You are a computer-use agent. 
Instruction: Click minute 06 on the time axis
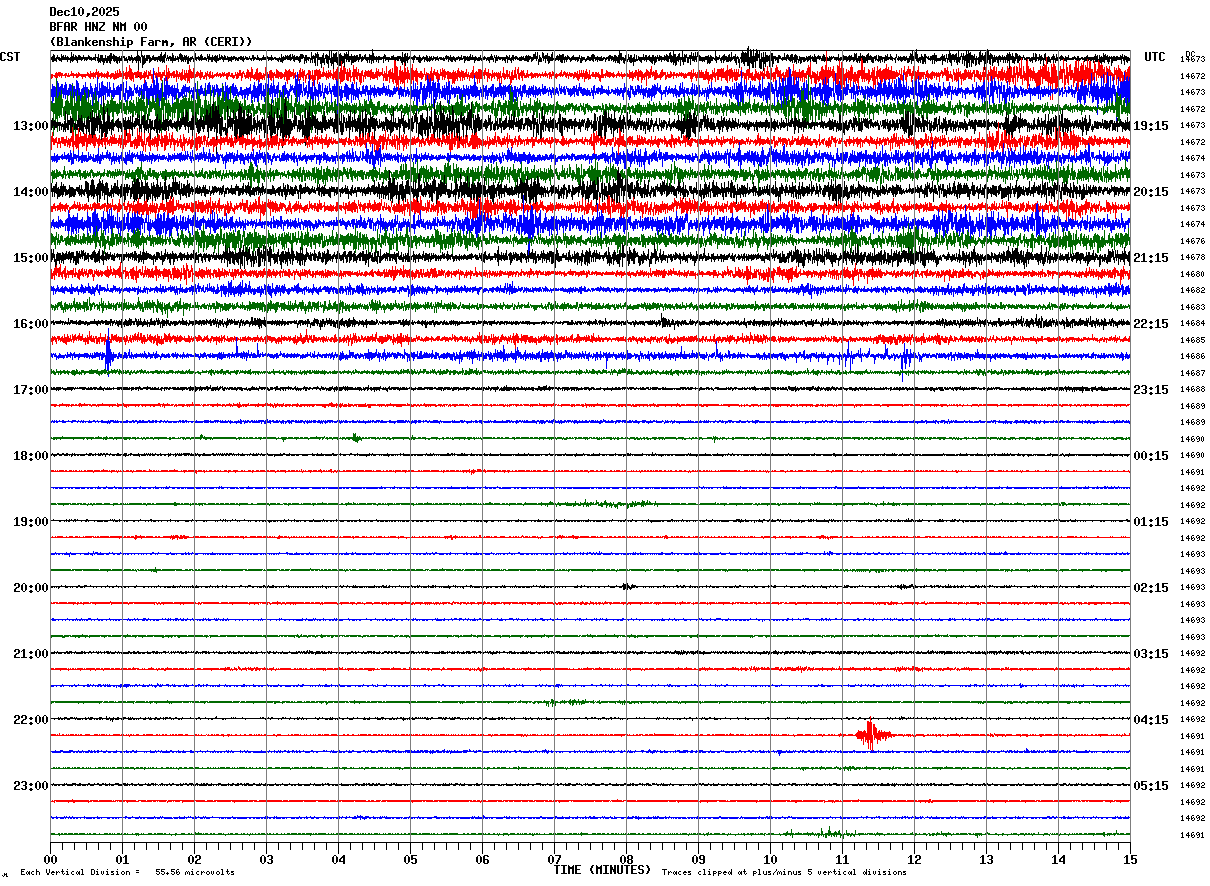pyautogui.click(x=482, y=859)
